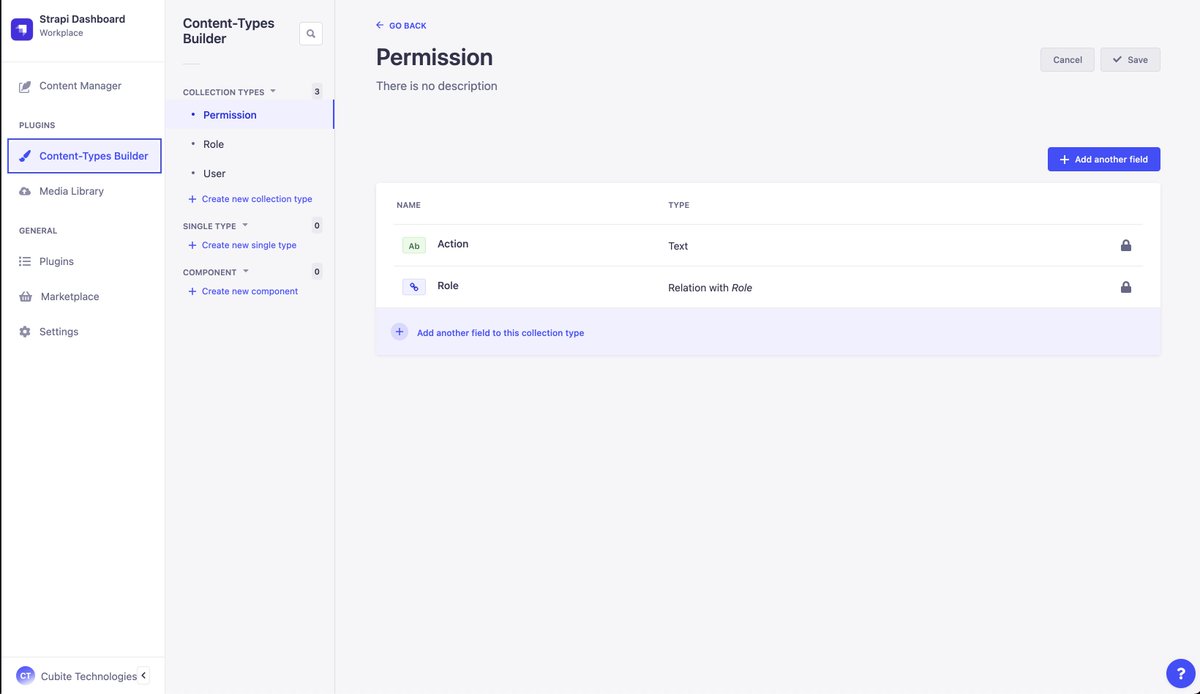Collapse the sidebar with the chevron
1200x694 pixels.
(x=143, y=676)
